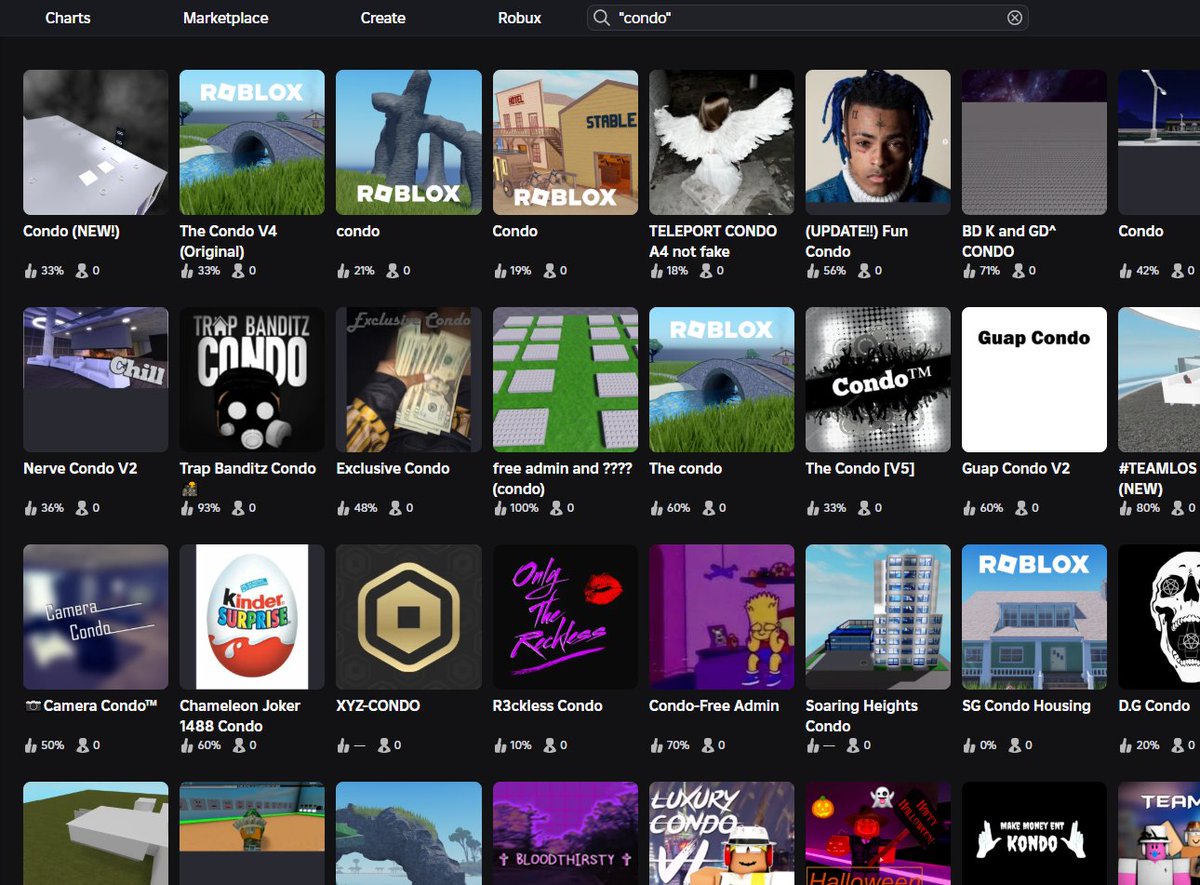
Task: Open the free admin (condo) grass thumbnail
Action: (x=565, y=379)
